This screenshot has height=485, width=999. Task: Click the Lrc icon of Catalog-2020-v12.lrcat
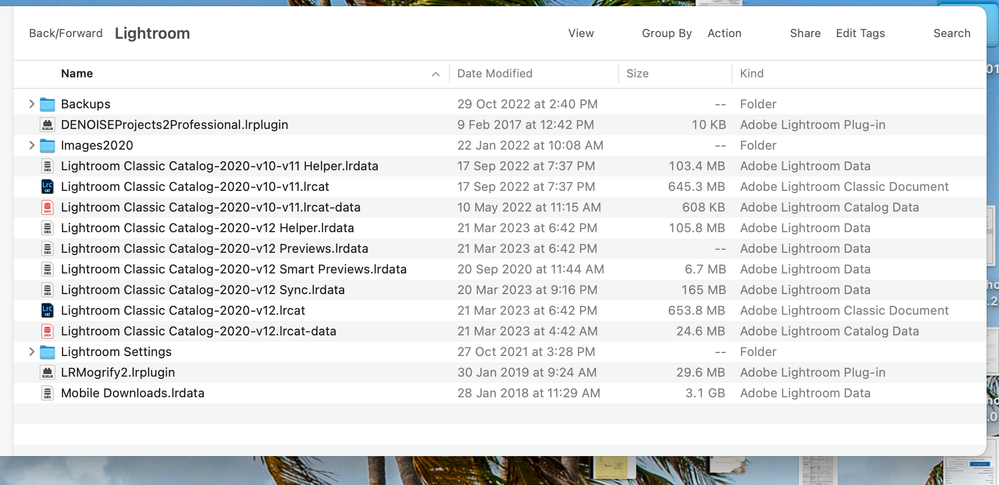(x=47, y=310)
